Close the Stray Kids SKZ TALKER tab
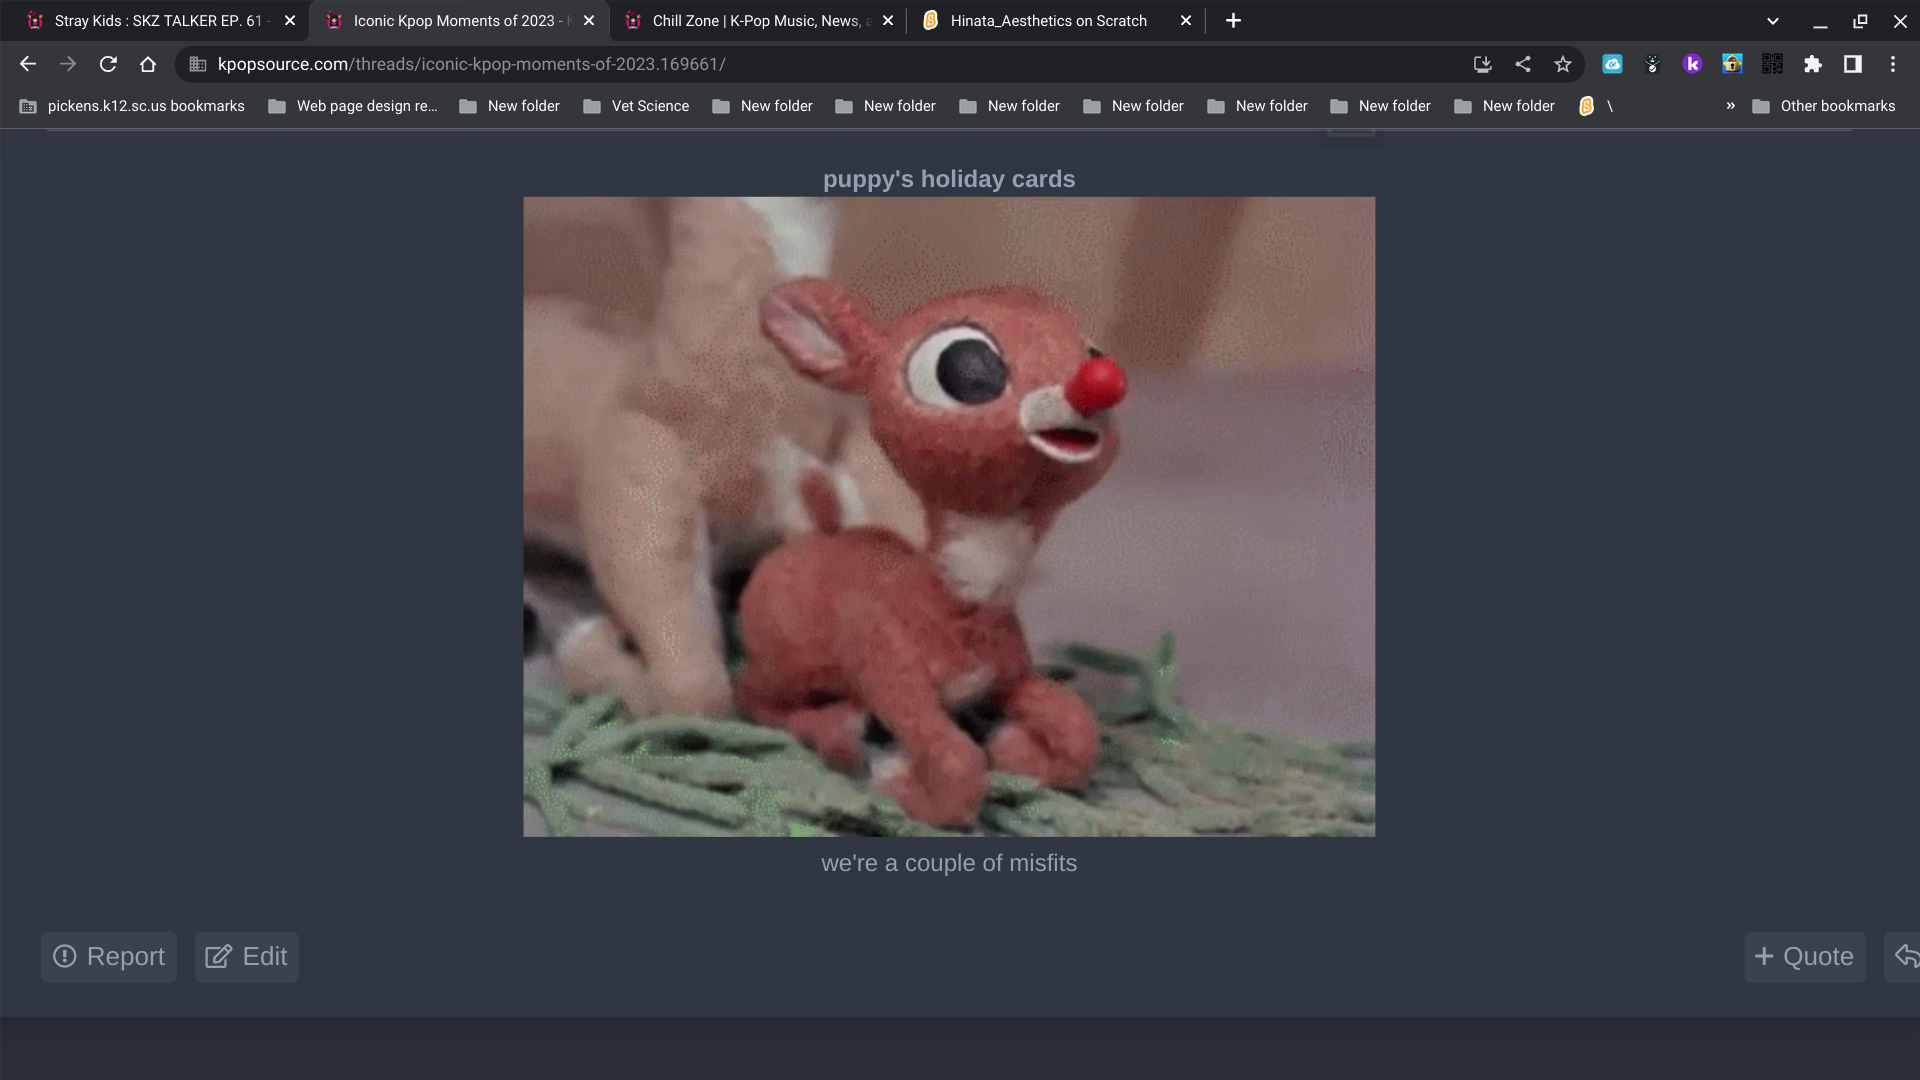1920x1080 pixels. (290, 21)
